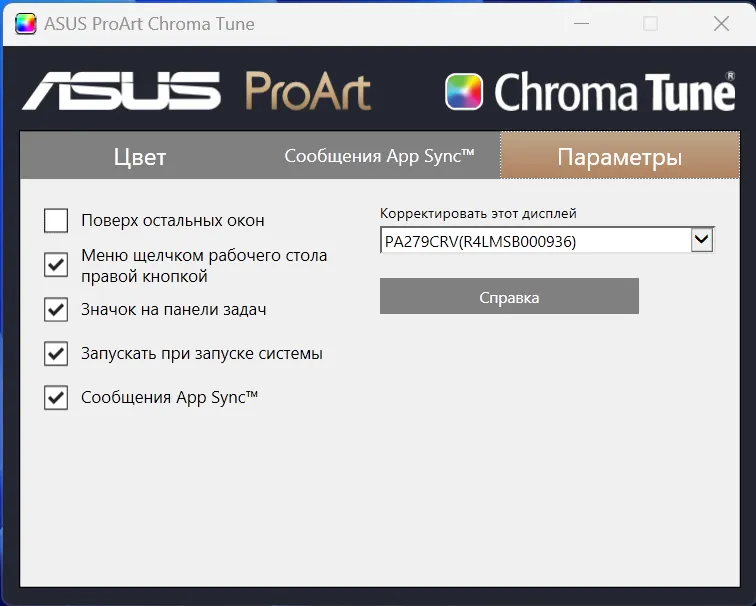Image resolution: width=756 pixels, height=606 pixels.
Task: Select the Параметры tab
Action: [x=619, y=157]
